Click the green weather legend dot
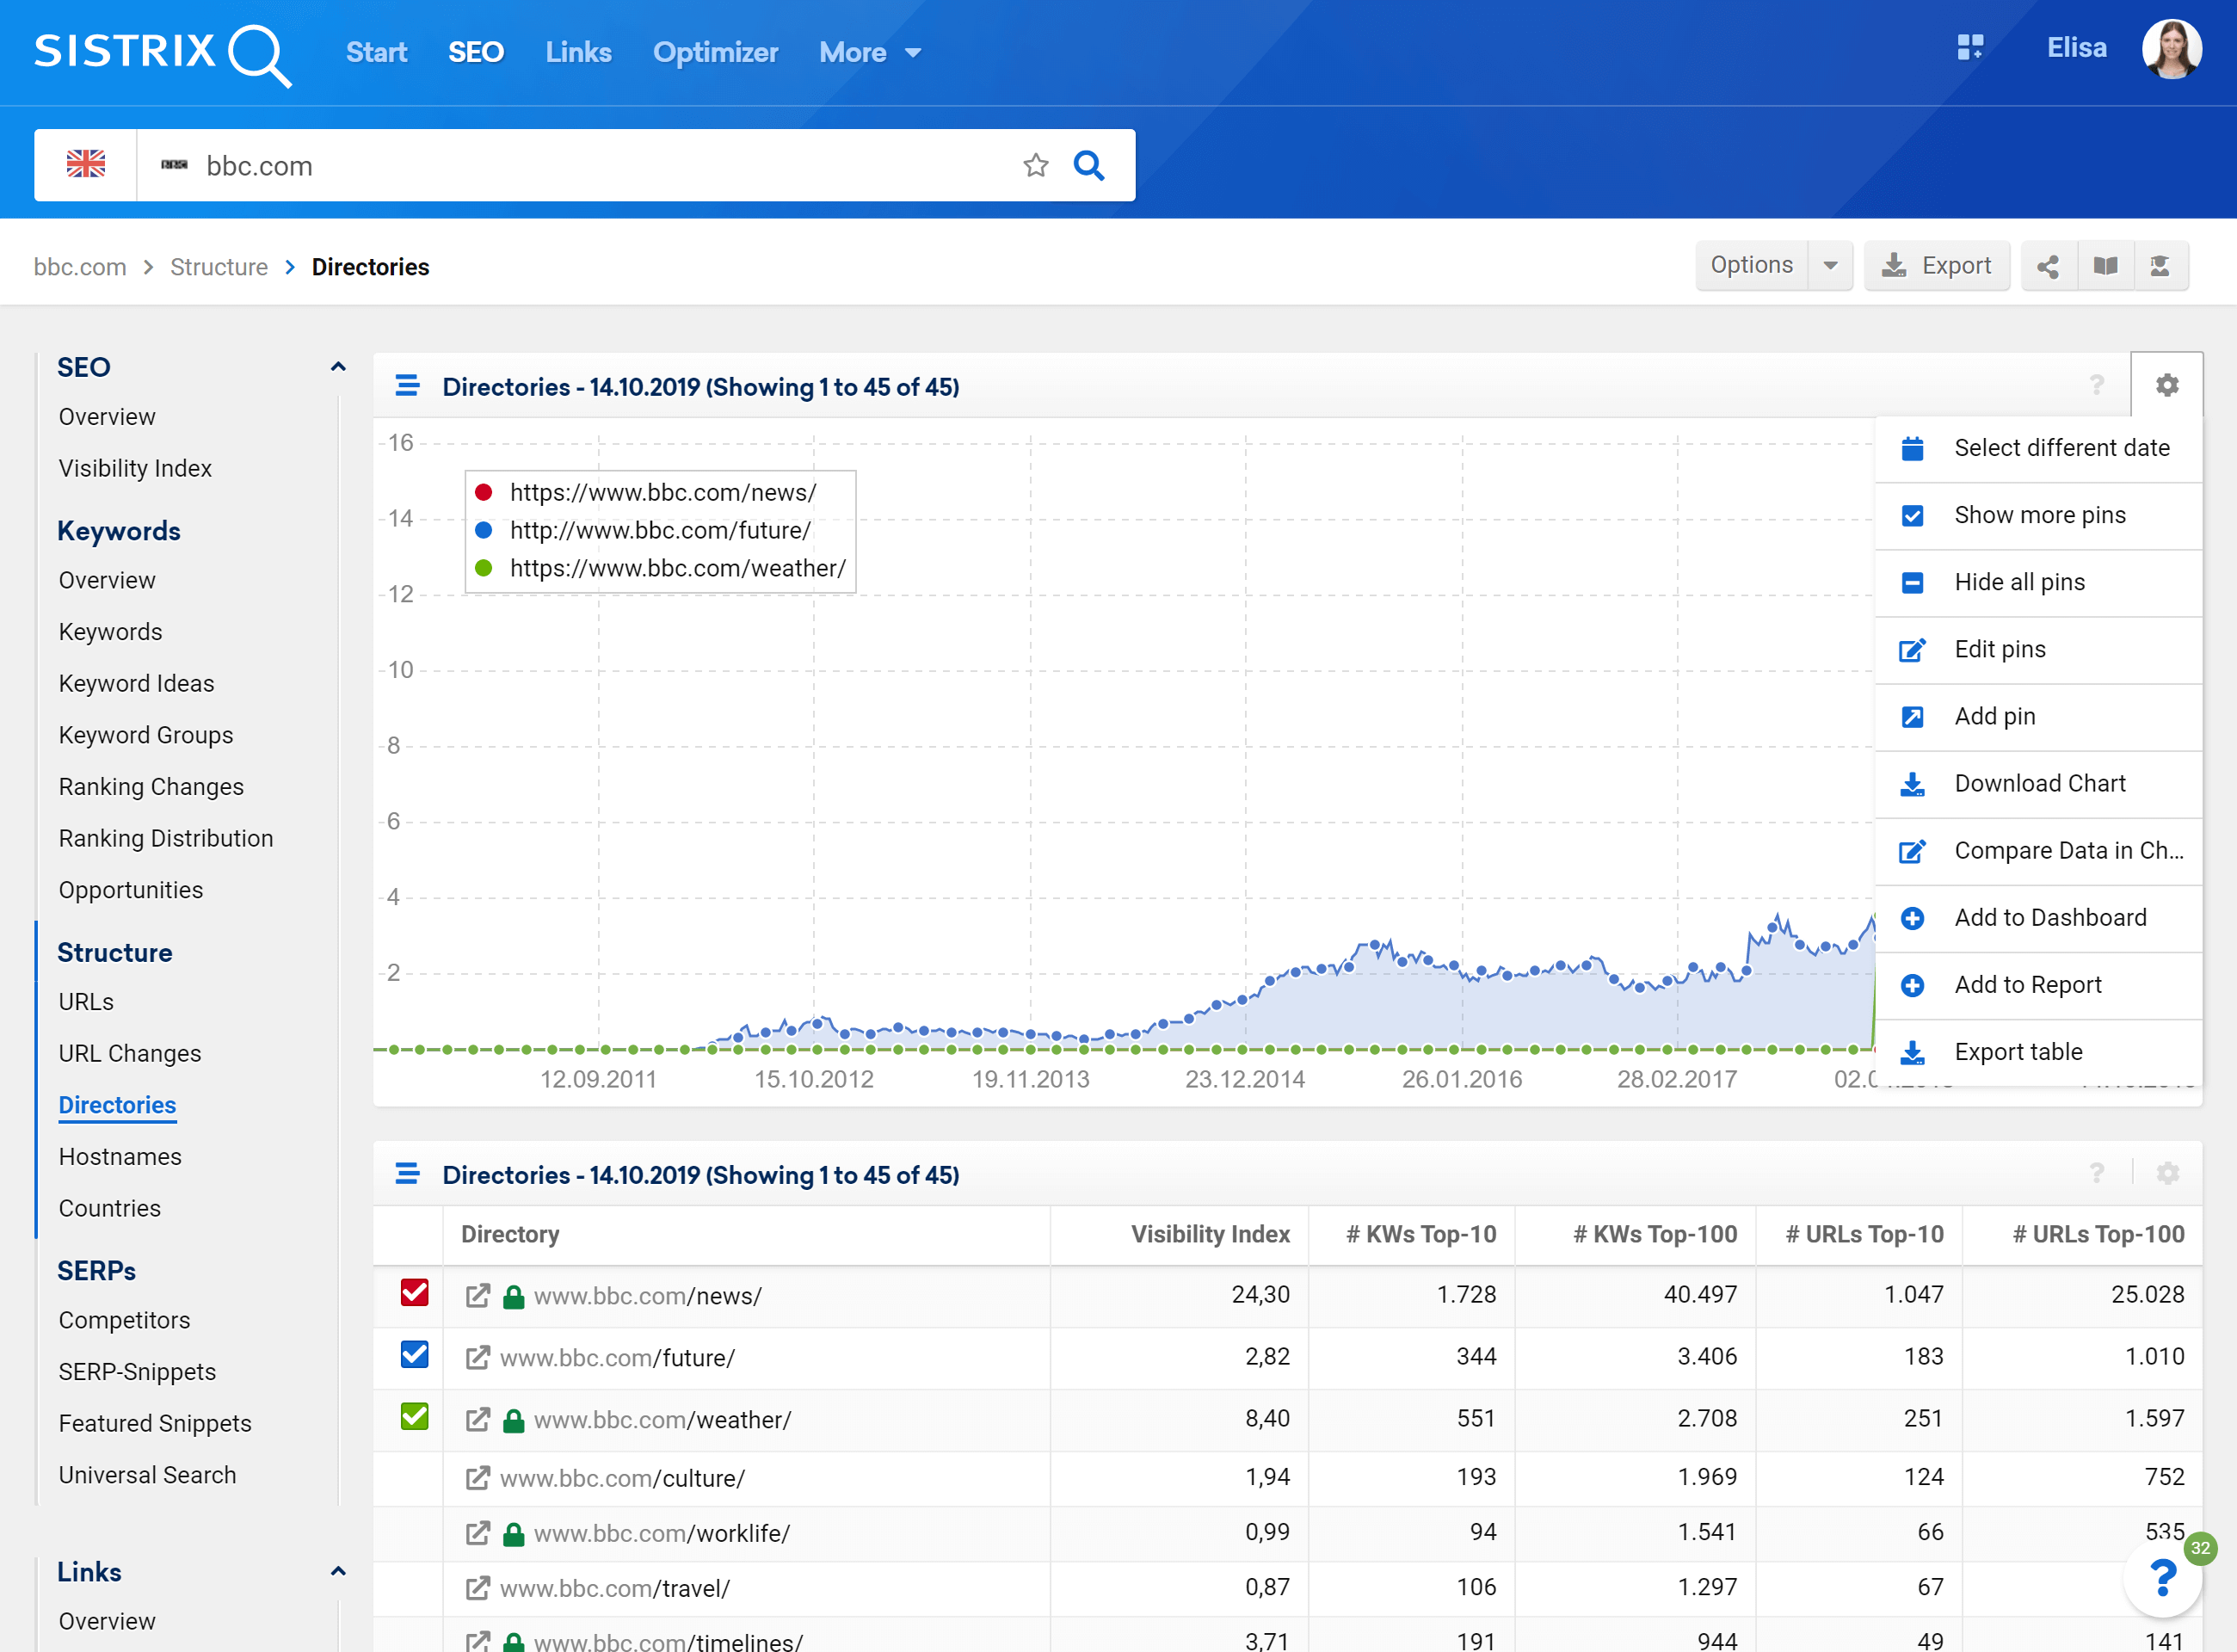Screen dimensions: 2237x1652 pos(484,568)
